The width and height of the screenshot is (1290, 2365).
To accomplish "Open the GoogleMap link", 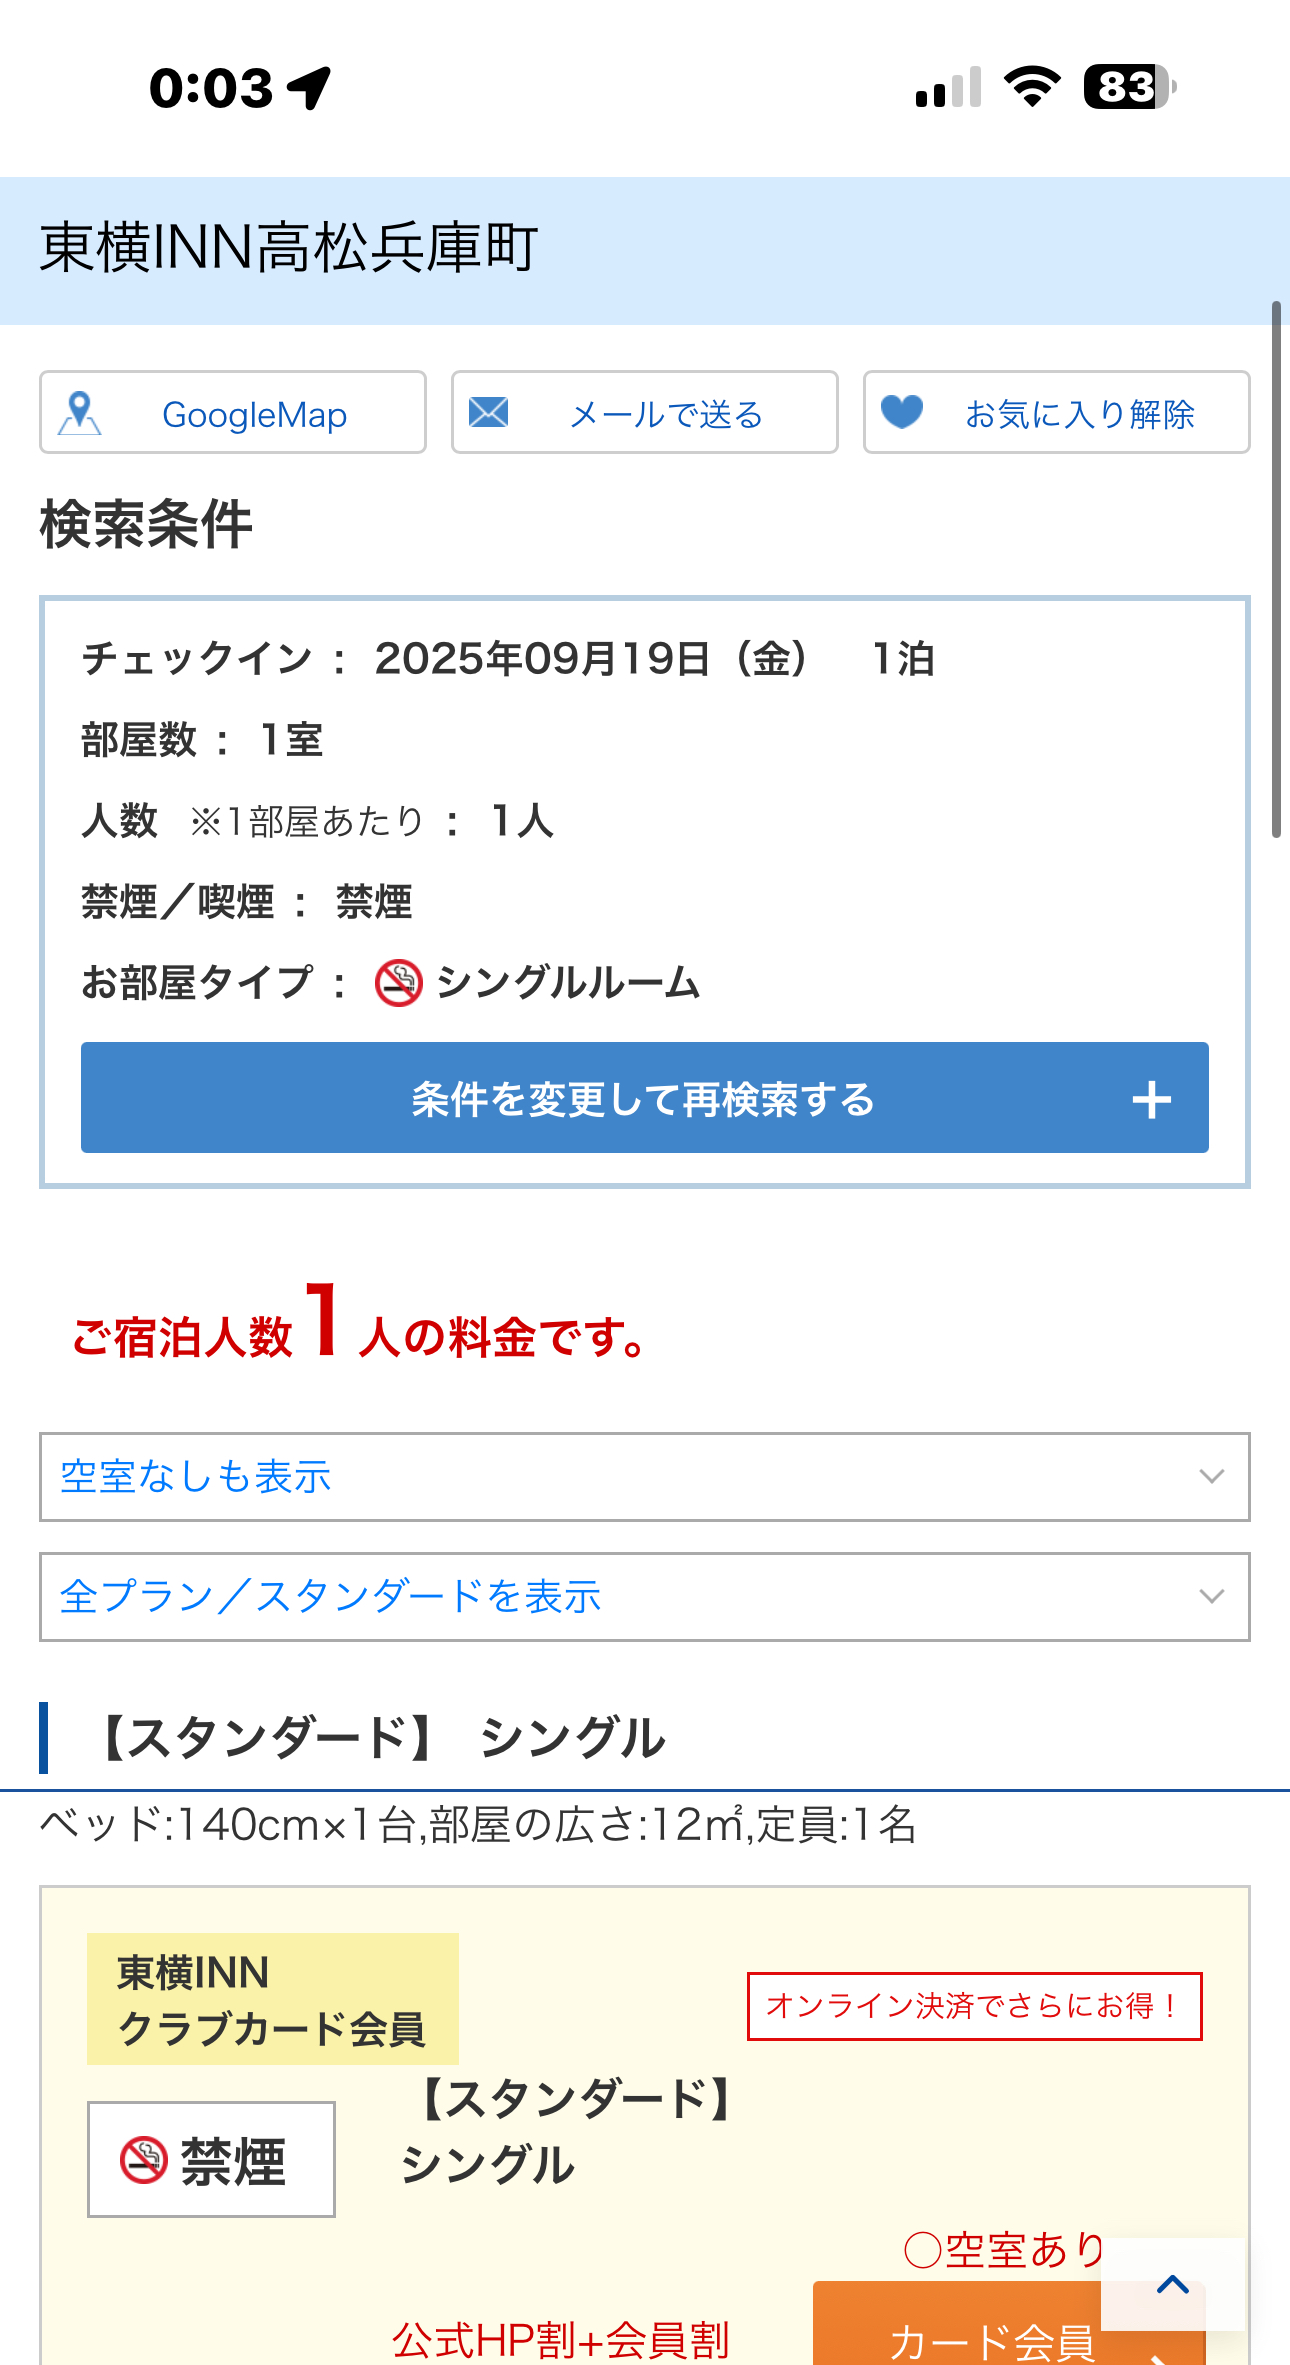I will 233,412.
